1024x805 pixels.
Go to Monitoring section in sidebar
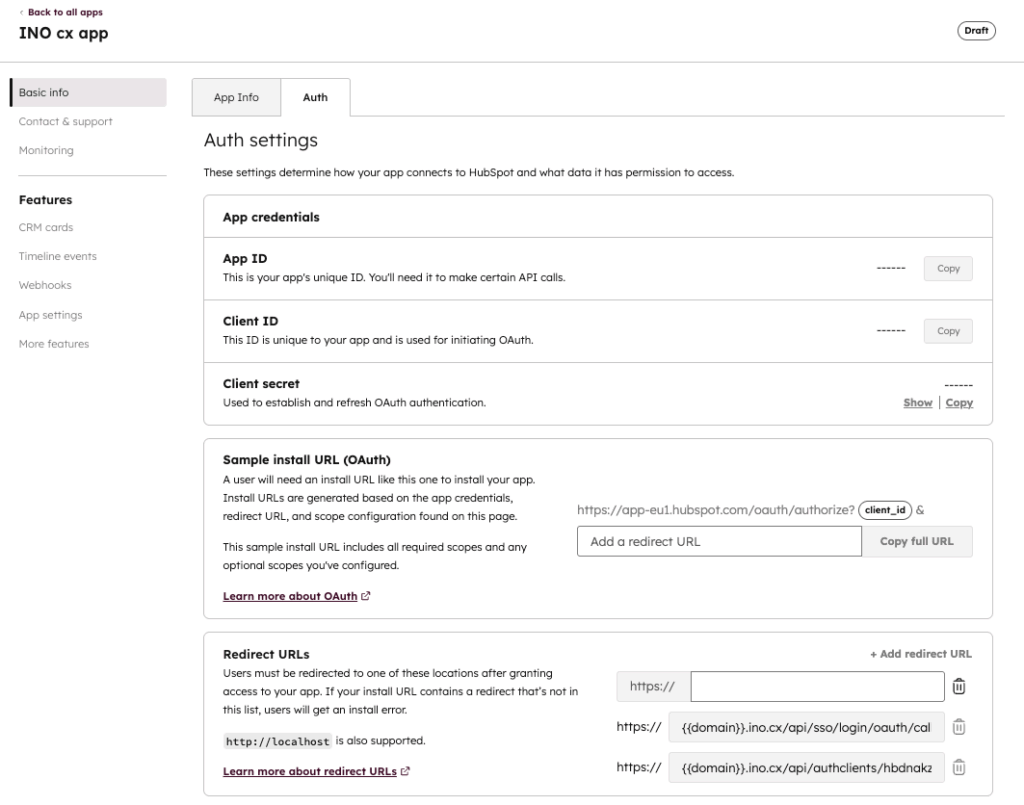tap(46, 150)
